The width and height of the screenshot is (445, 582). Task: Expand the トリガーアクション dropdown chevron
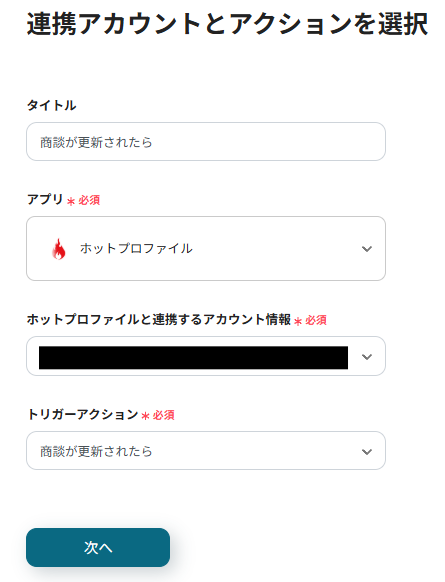pyautogui.click(x=367, y=452)
